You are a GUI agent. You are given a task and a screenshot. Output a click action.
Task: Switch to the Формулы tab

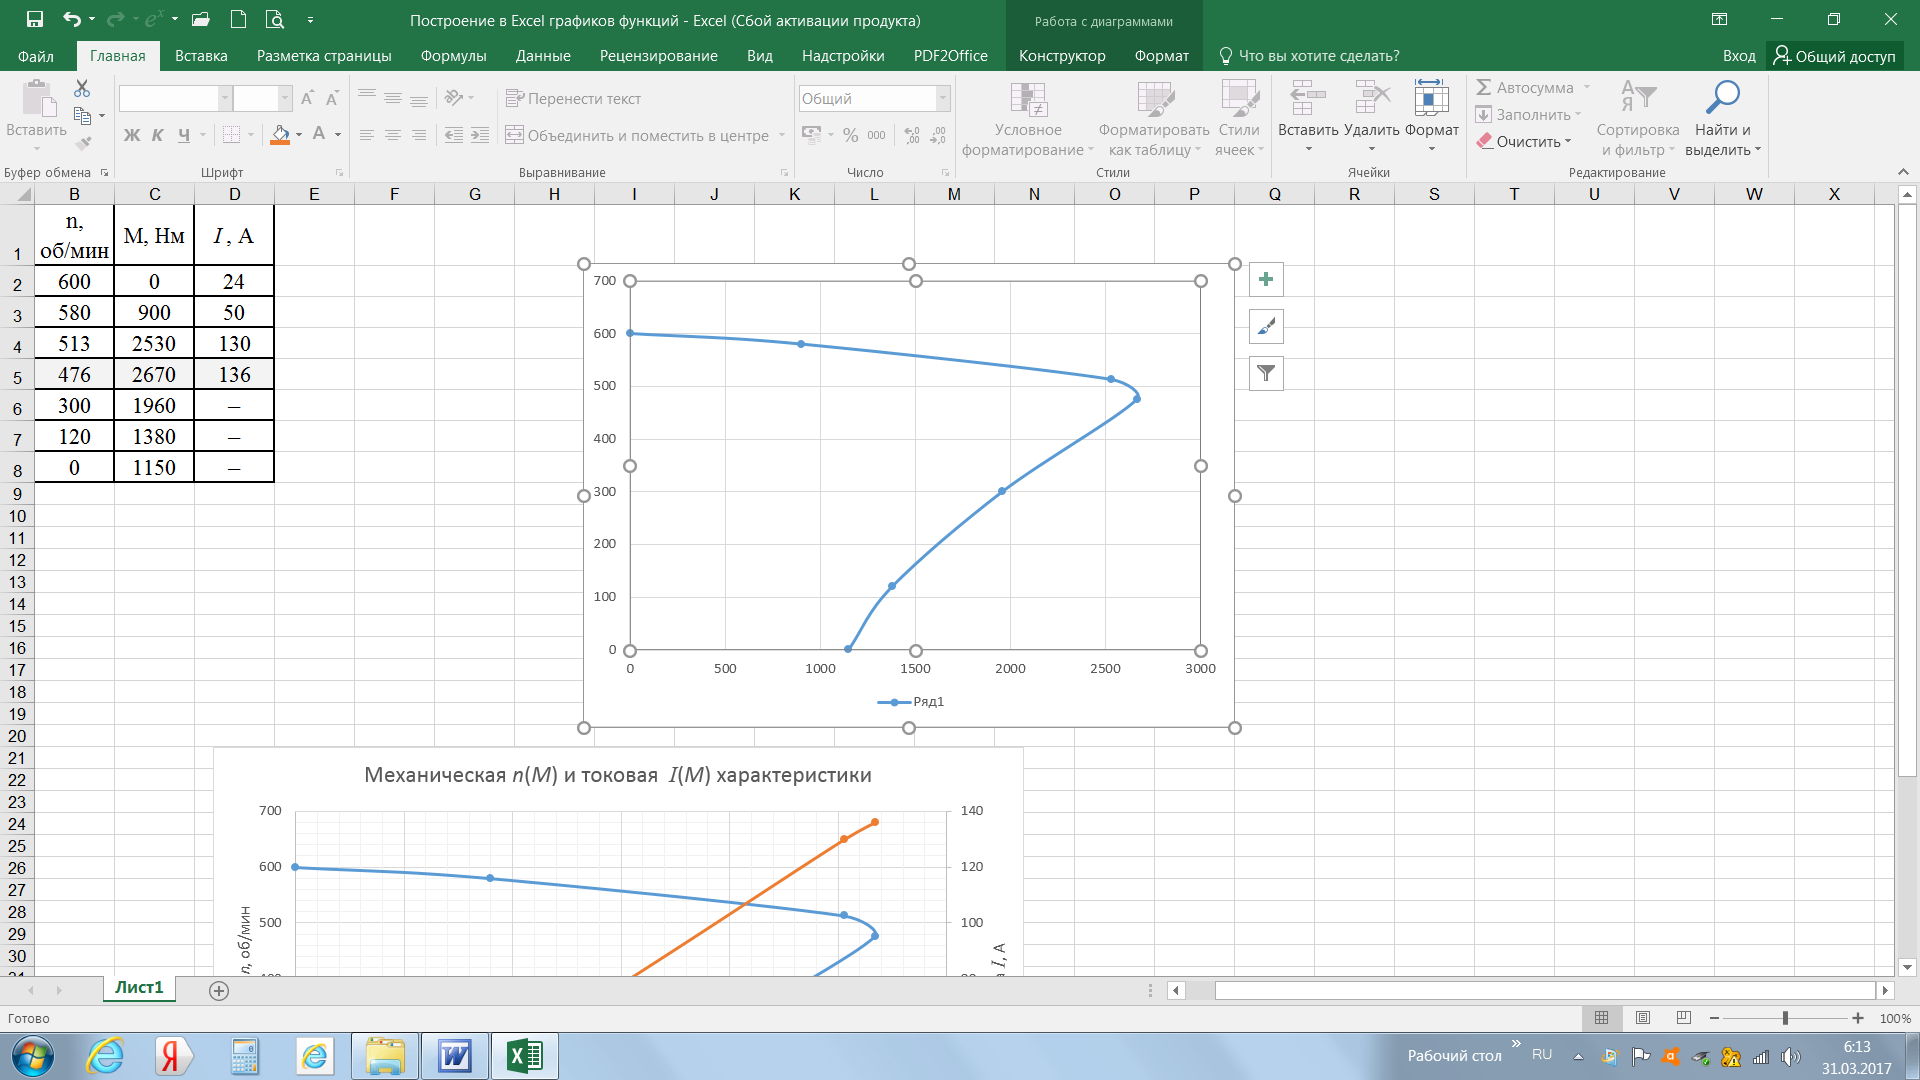pos(453,56)
